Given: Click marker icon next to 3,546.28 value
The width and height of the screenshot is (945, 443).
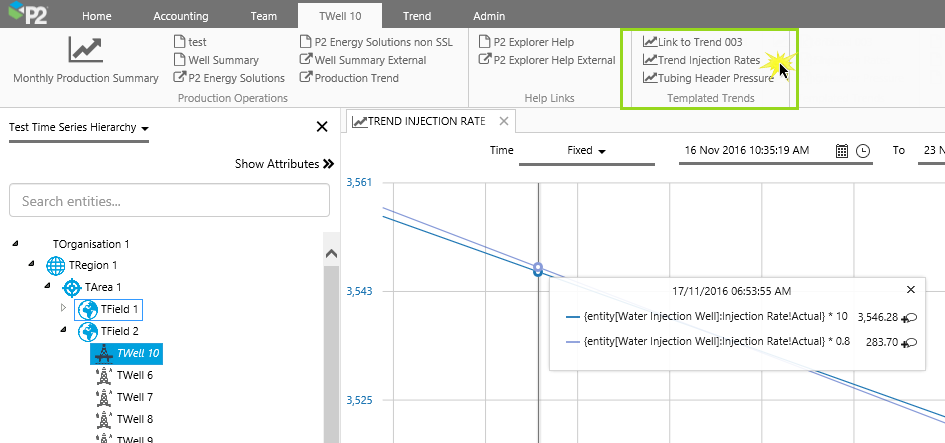Looking at the screenshot, I should (x=909, y=317).
